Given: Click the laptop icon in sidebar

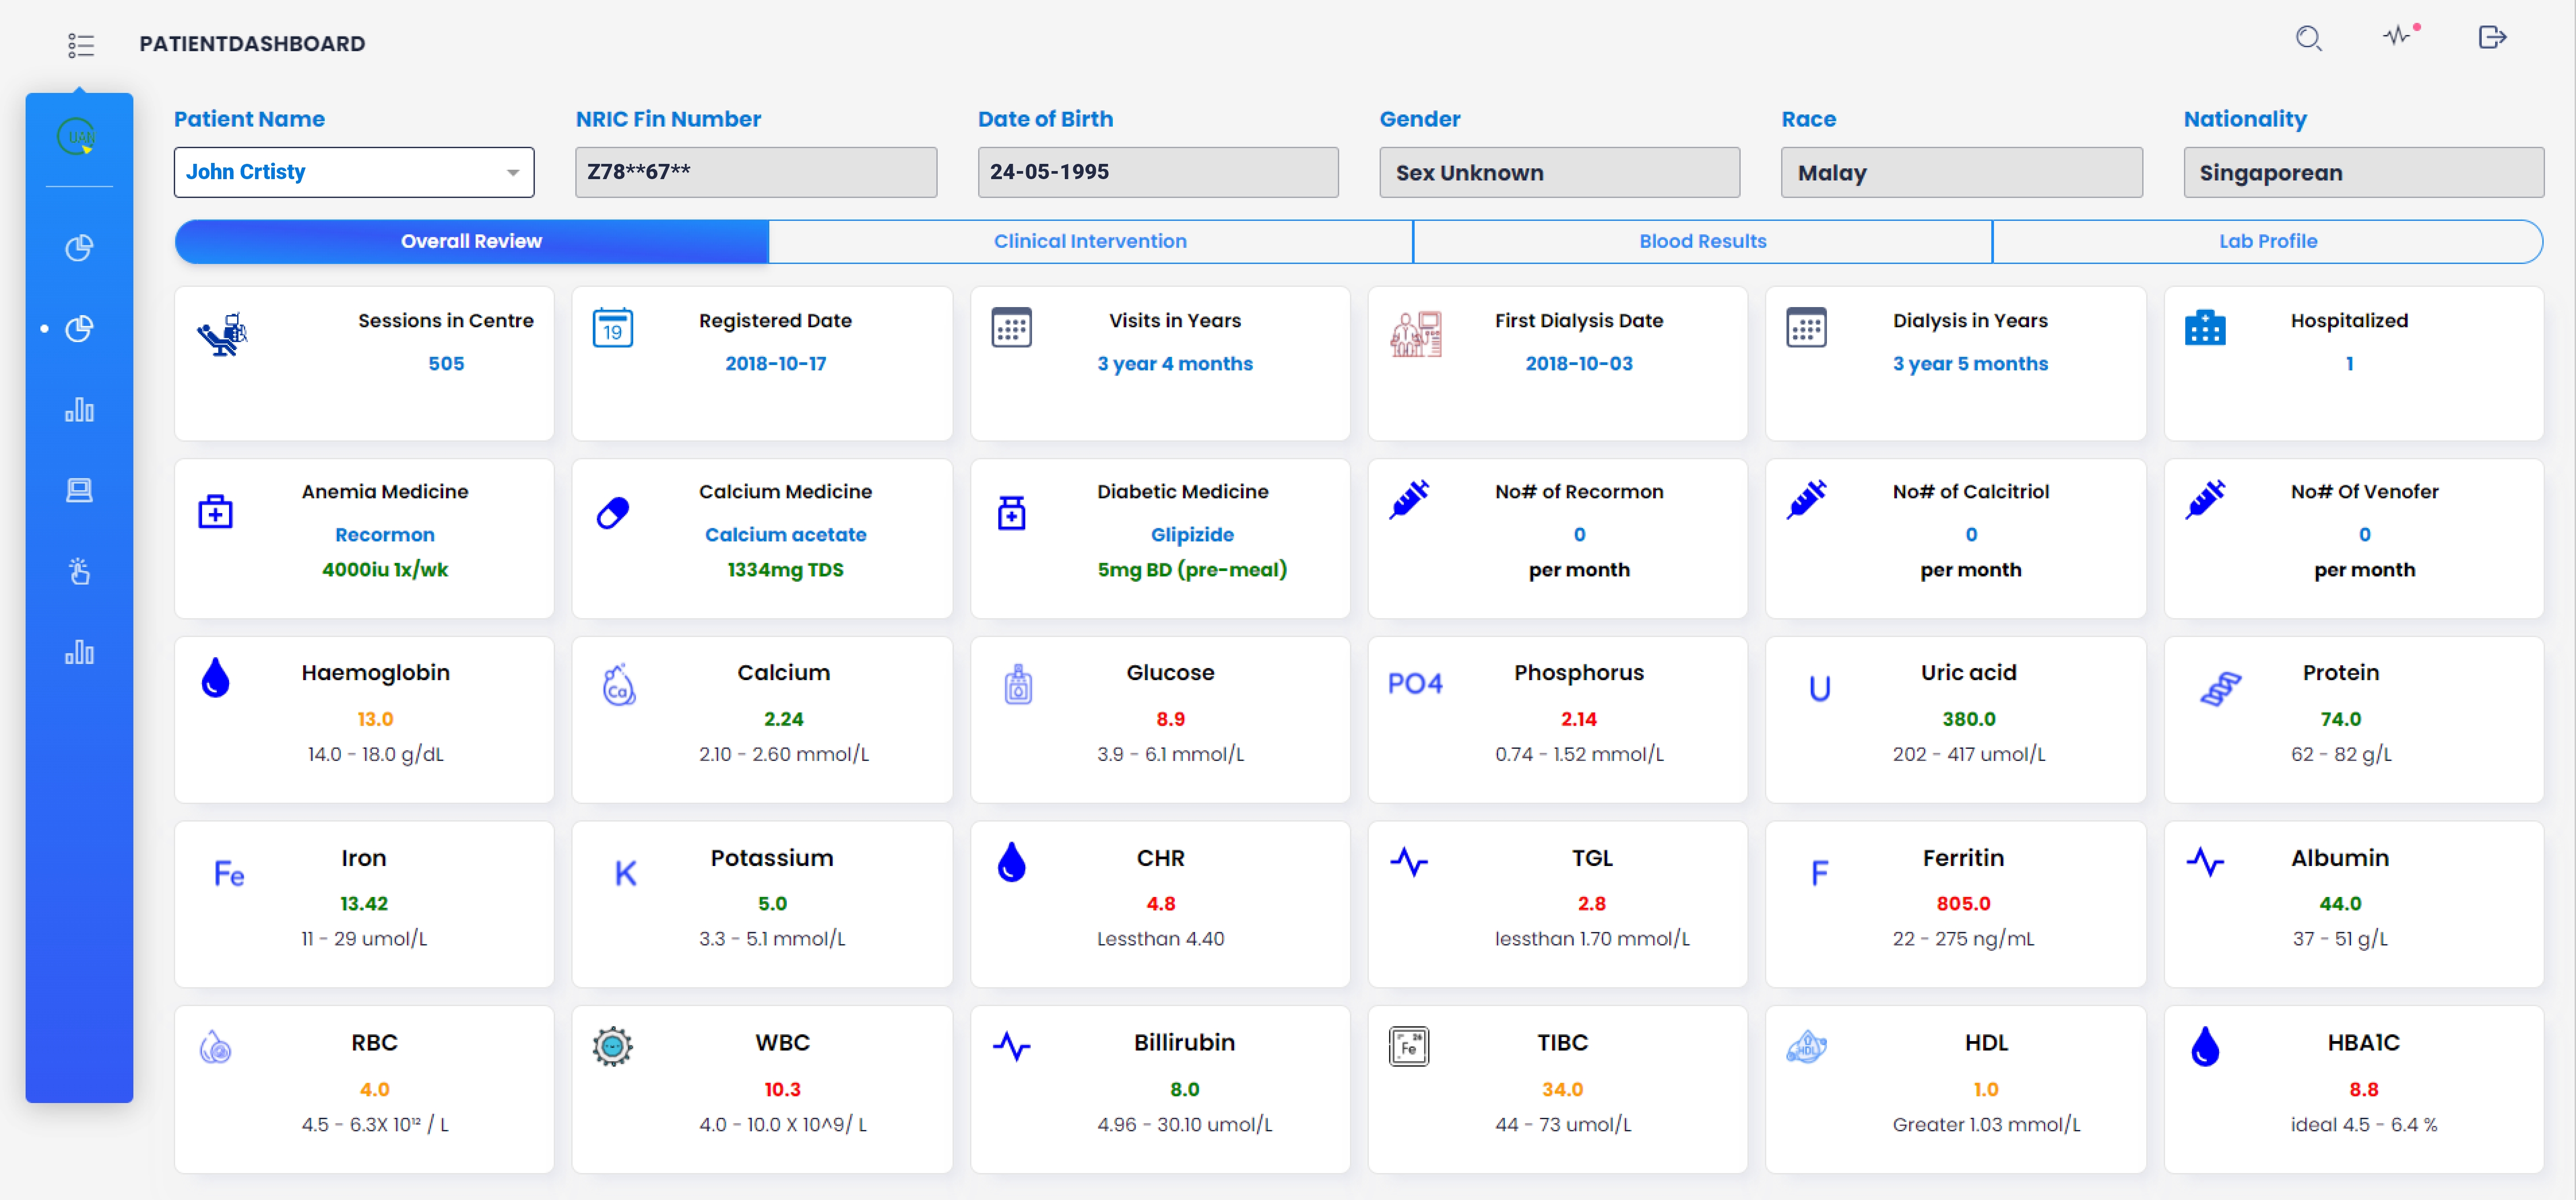Looking at the screenshot, I should pyautogui.click(x=79, y=490).
